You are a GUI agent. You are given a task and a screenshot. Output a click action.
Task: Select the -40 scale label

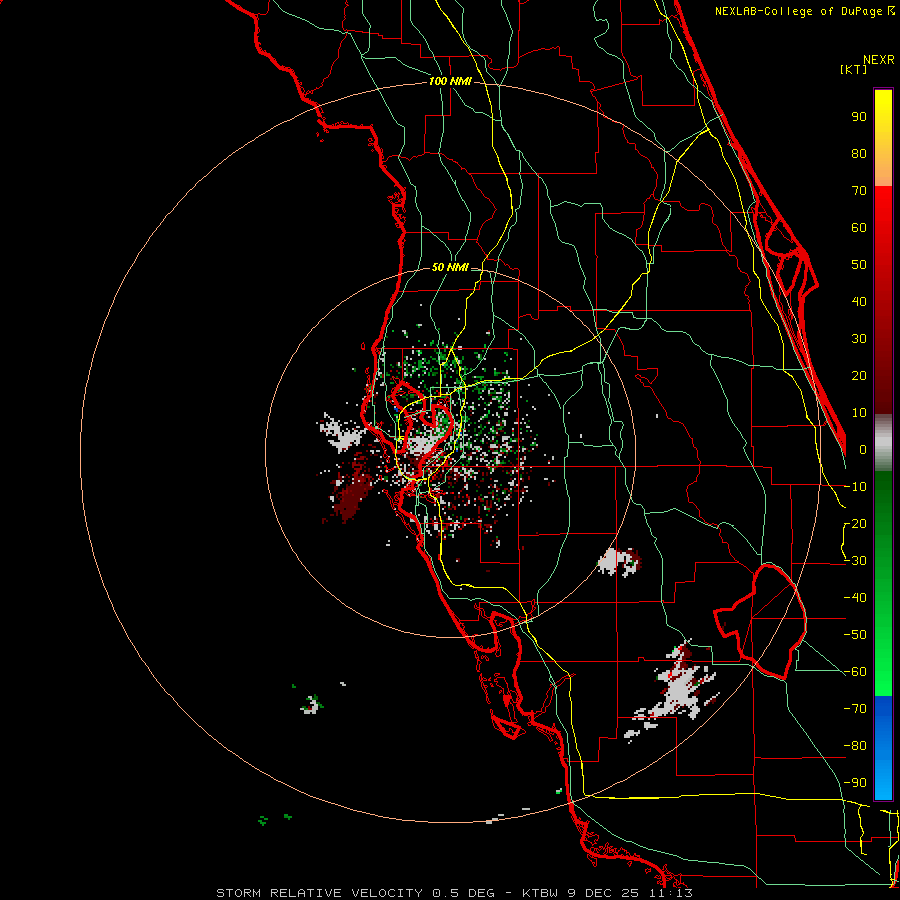pos(855,598)
